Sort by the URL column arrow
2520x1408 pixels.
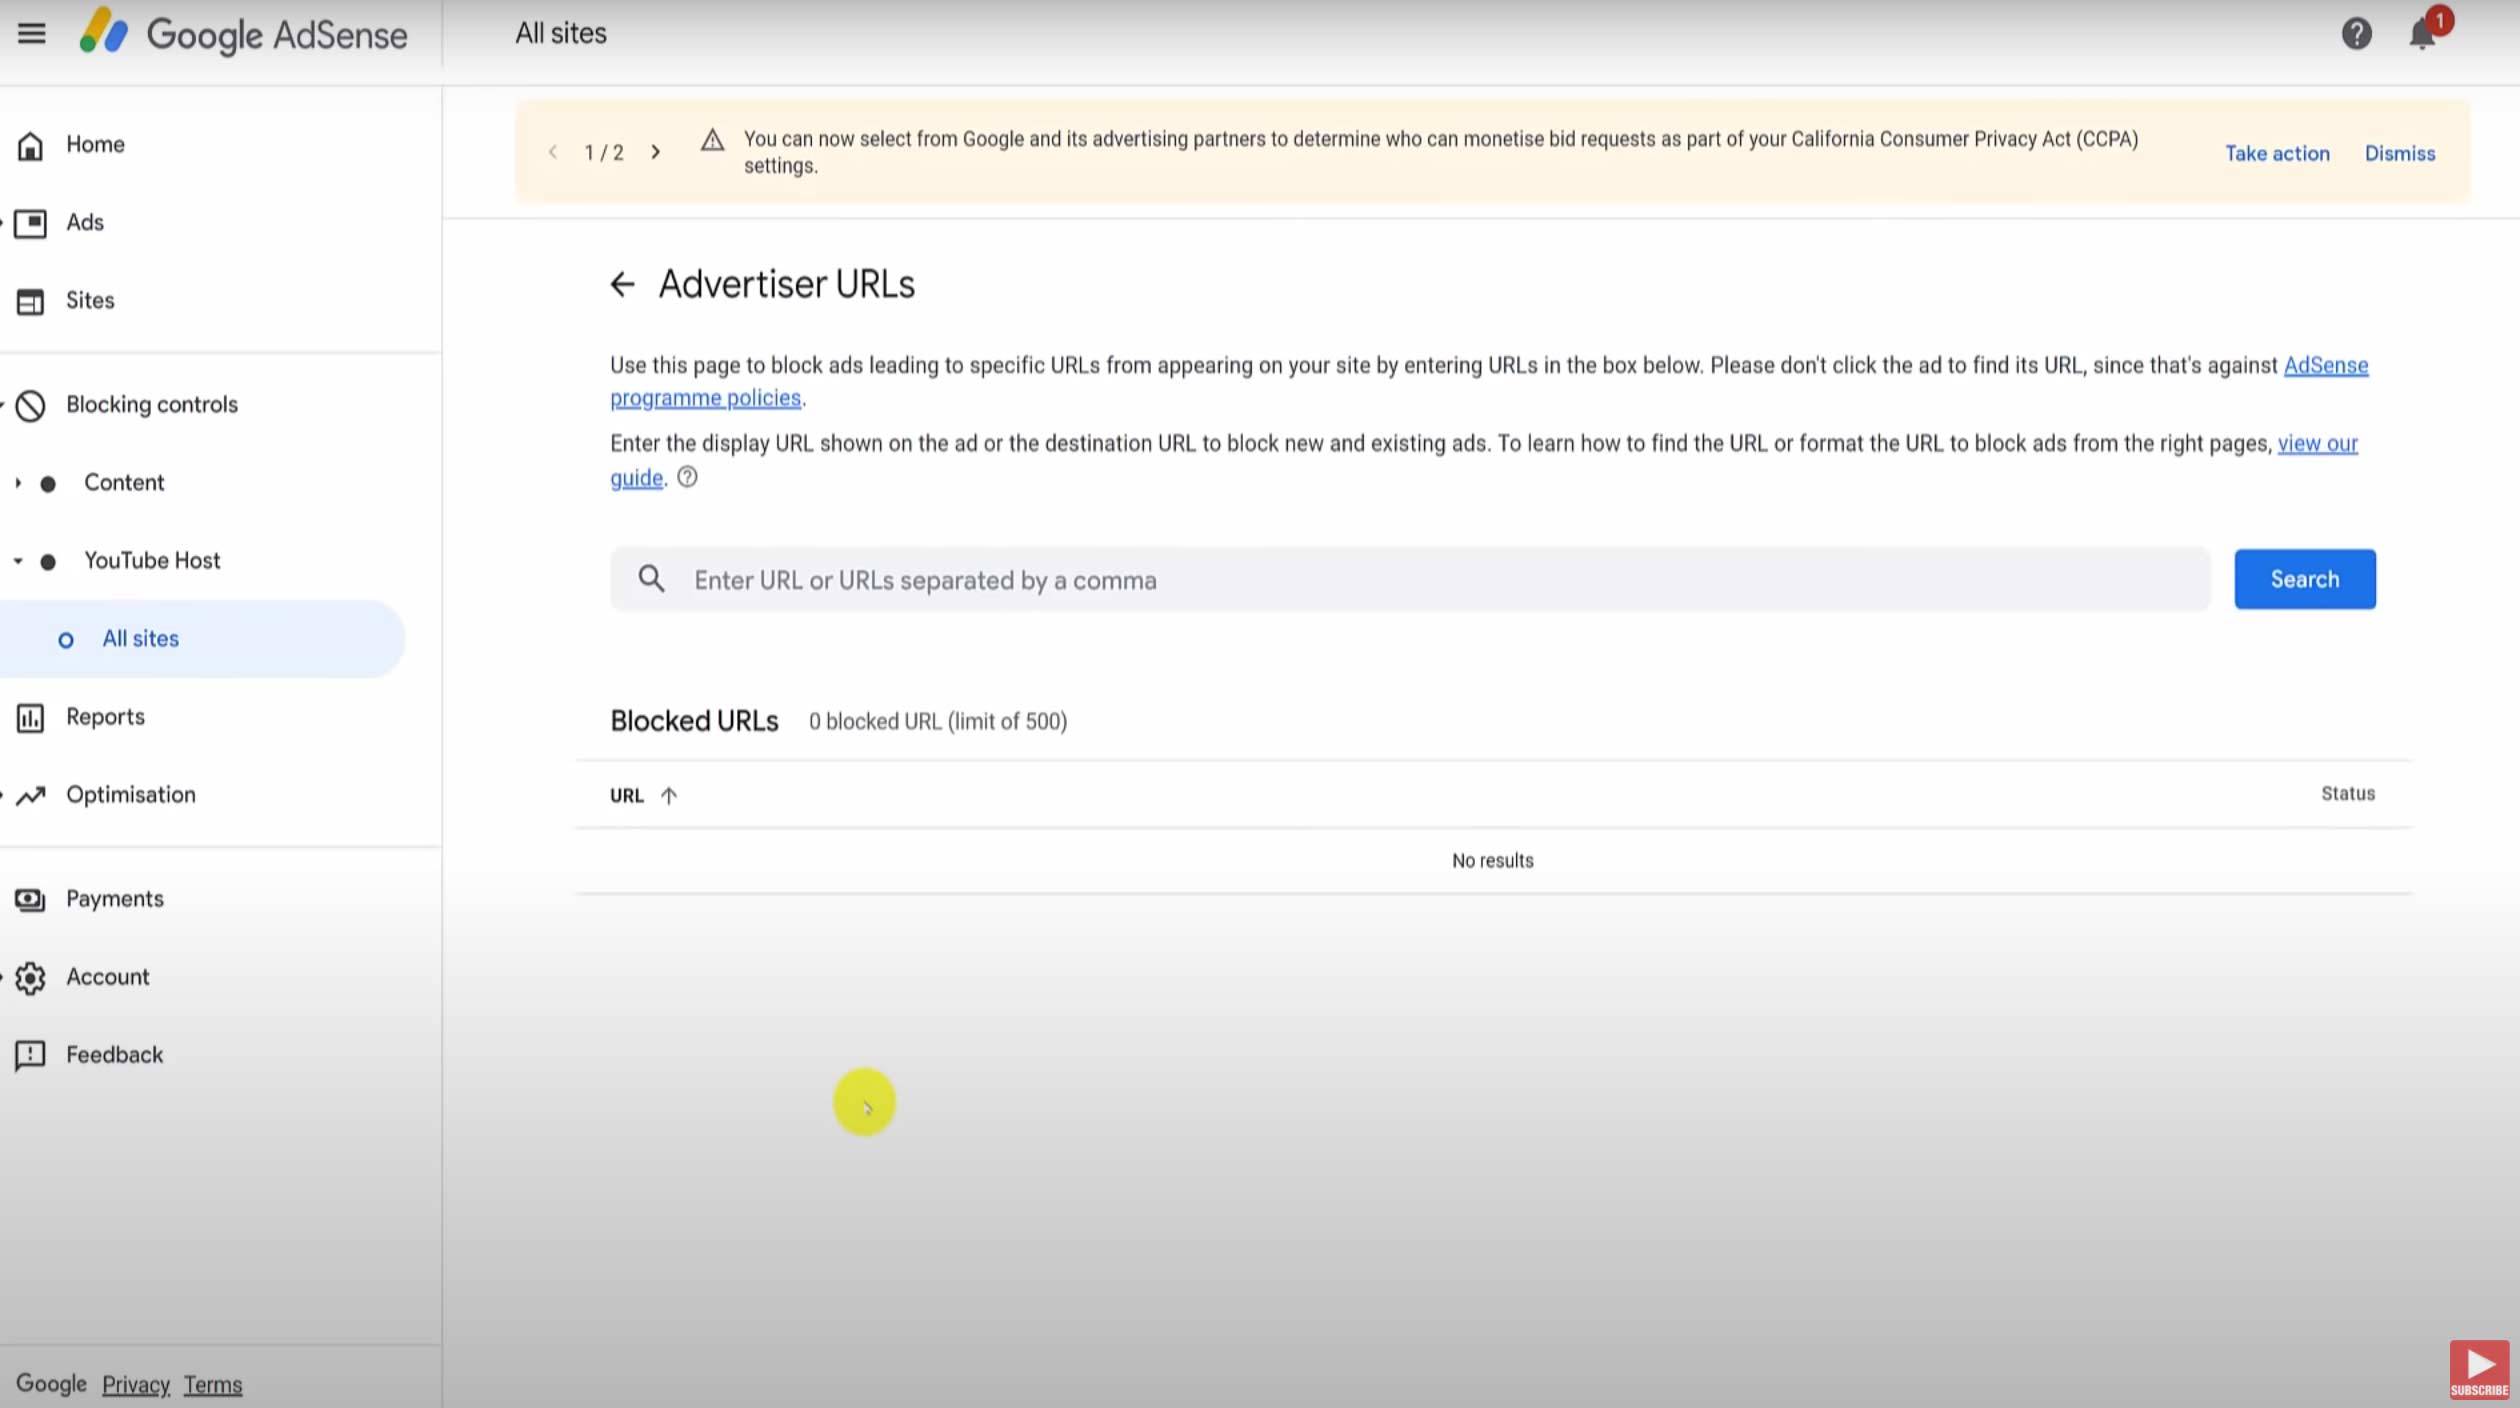click(x=669, y=796)
